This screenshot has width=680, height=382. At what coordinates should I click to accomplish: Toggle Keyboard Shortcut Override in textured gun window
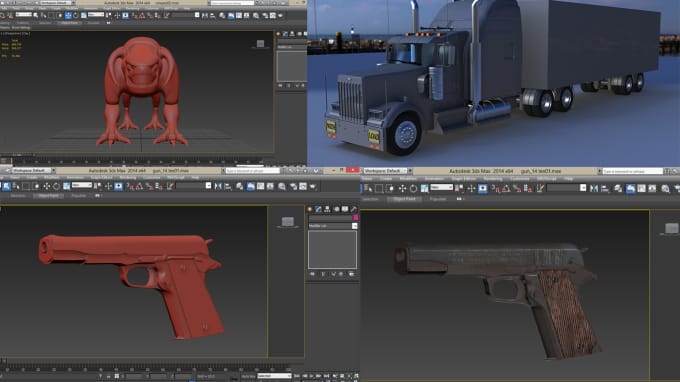tap(482, 188)
